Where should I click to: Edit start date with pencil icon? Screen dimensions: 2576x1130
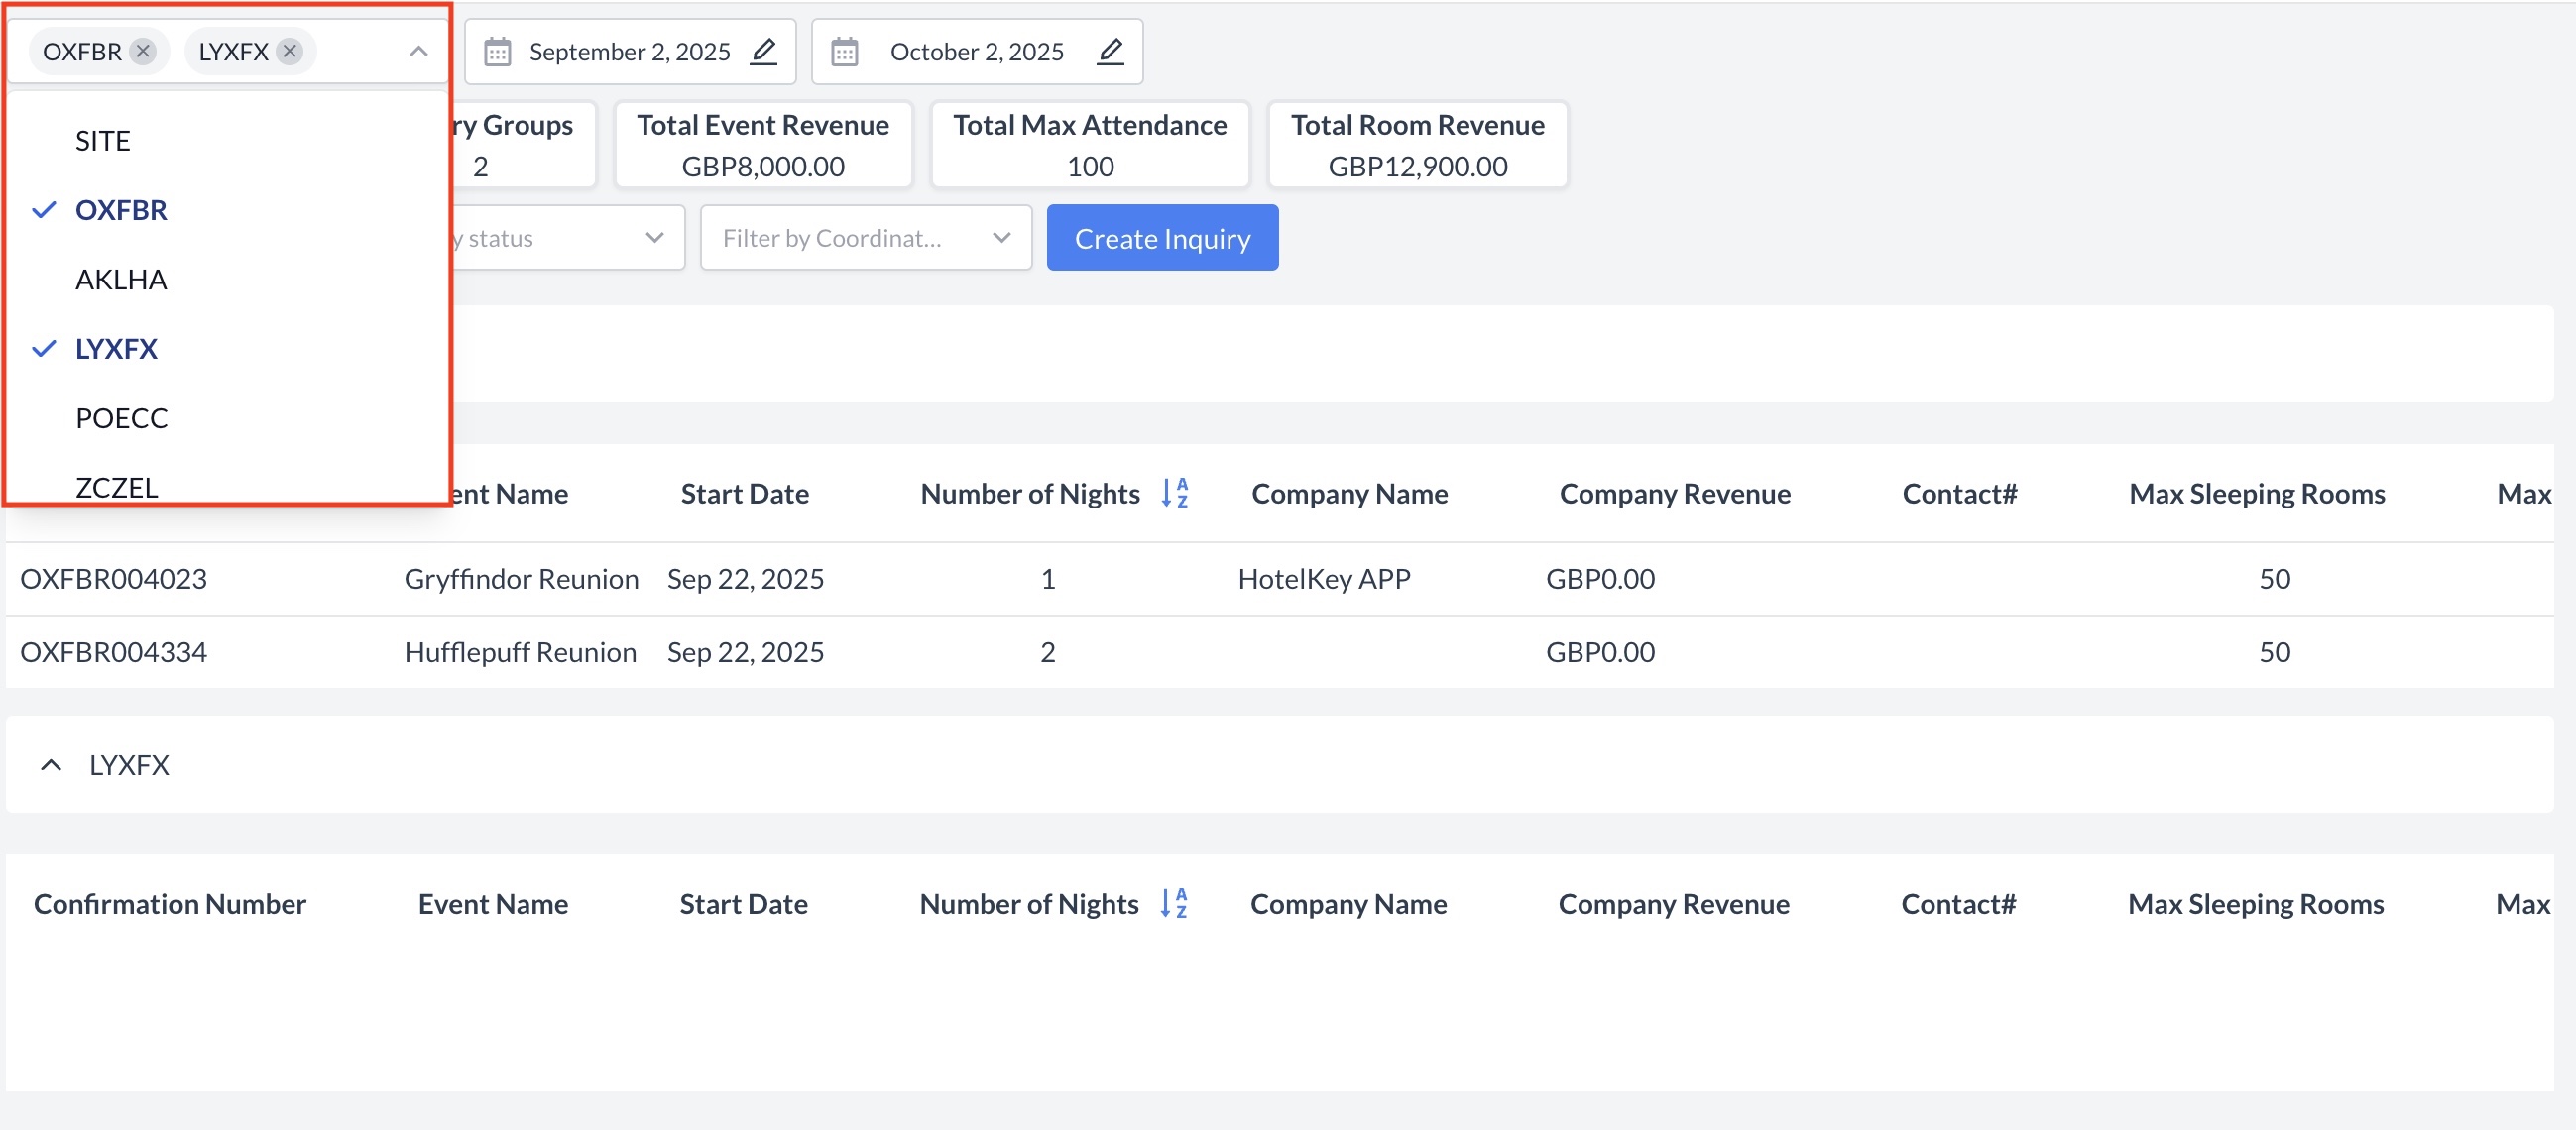[x=764, y=51]
